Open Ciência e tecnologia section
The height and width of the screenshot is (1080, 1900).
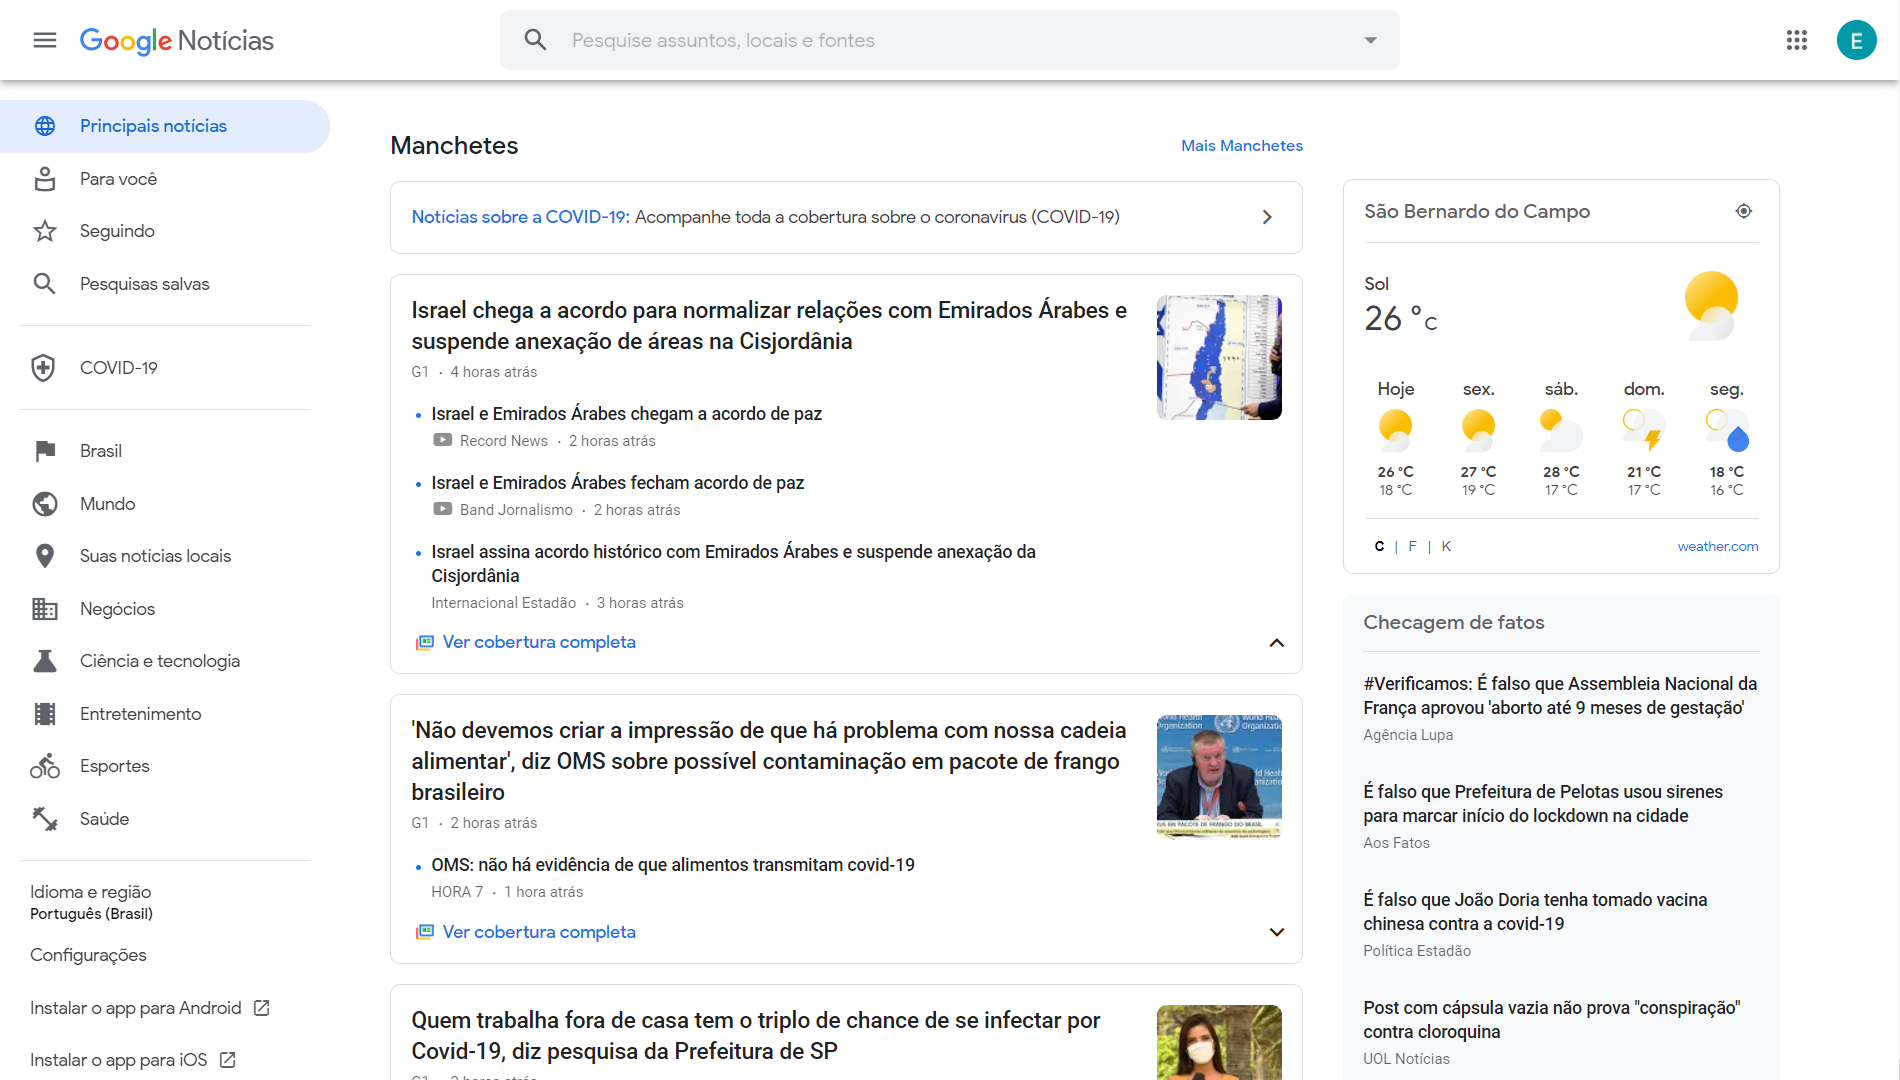[159, 661]
